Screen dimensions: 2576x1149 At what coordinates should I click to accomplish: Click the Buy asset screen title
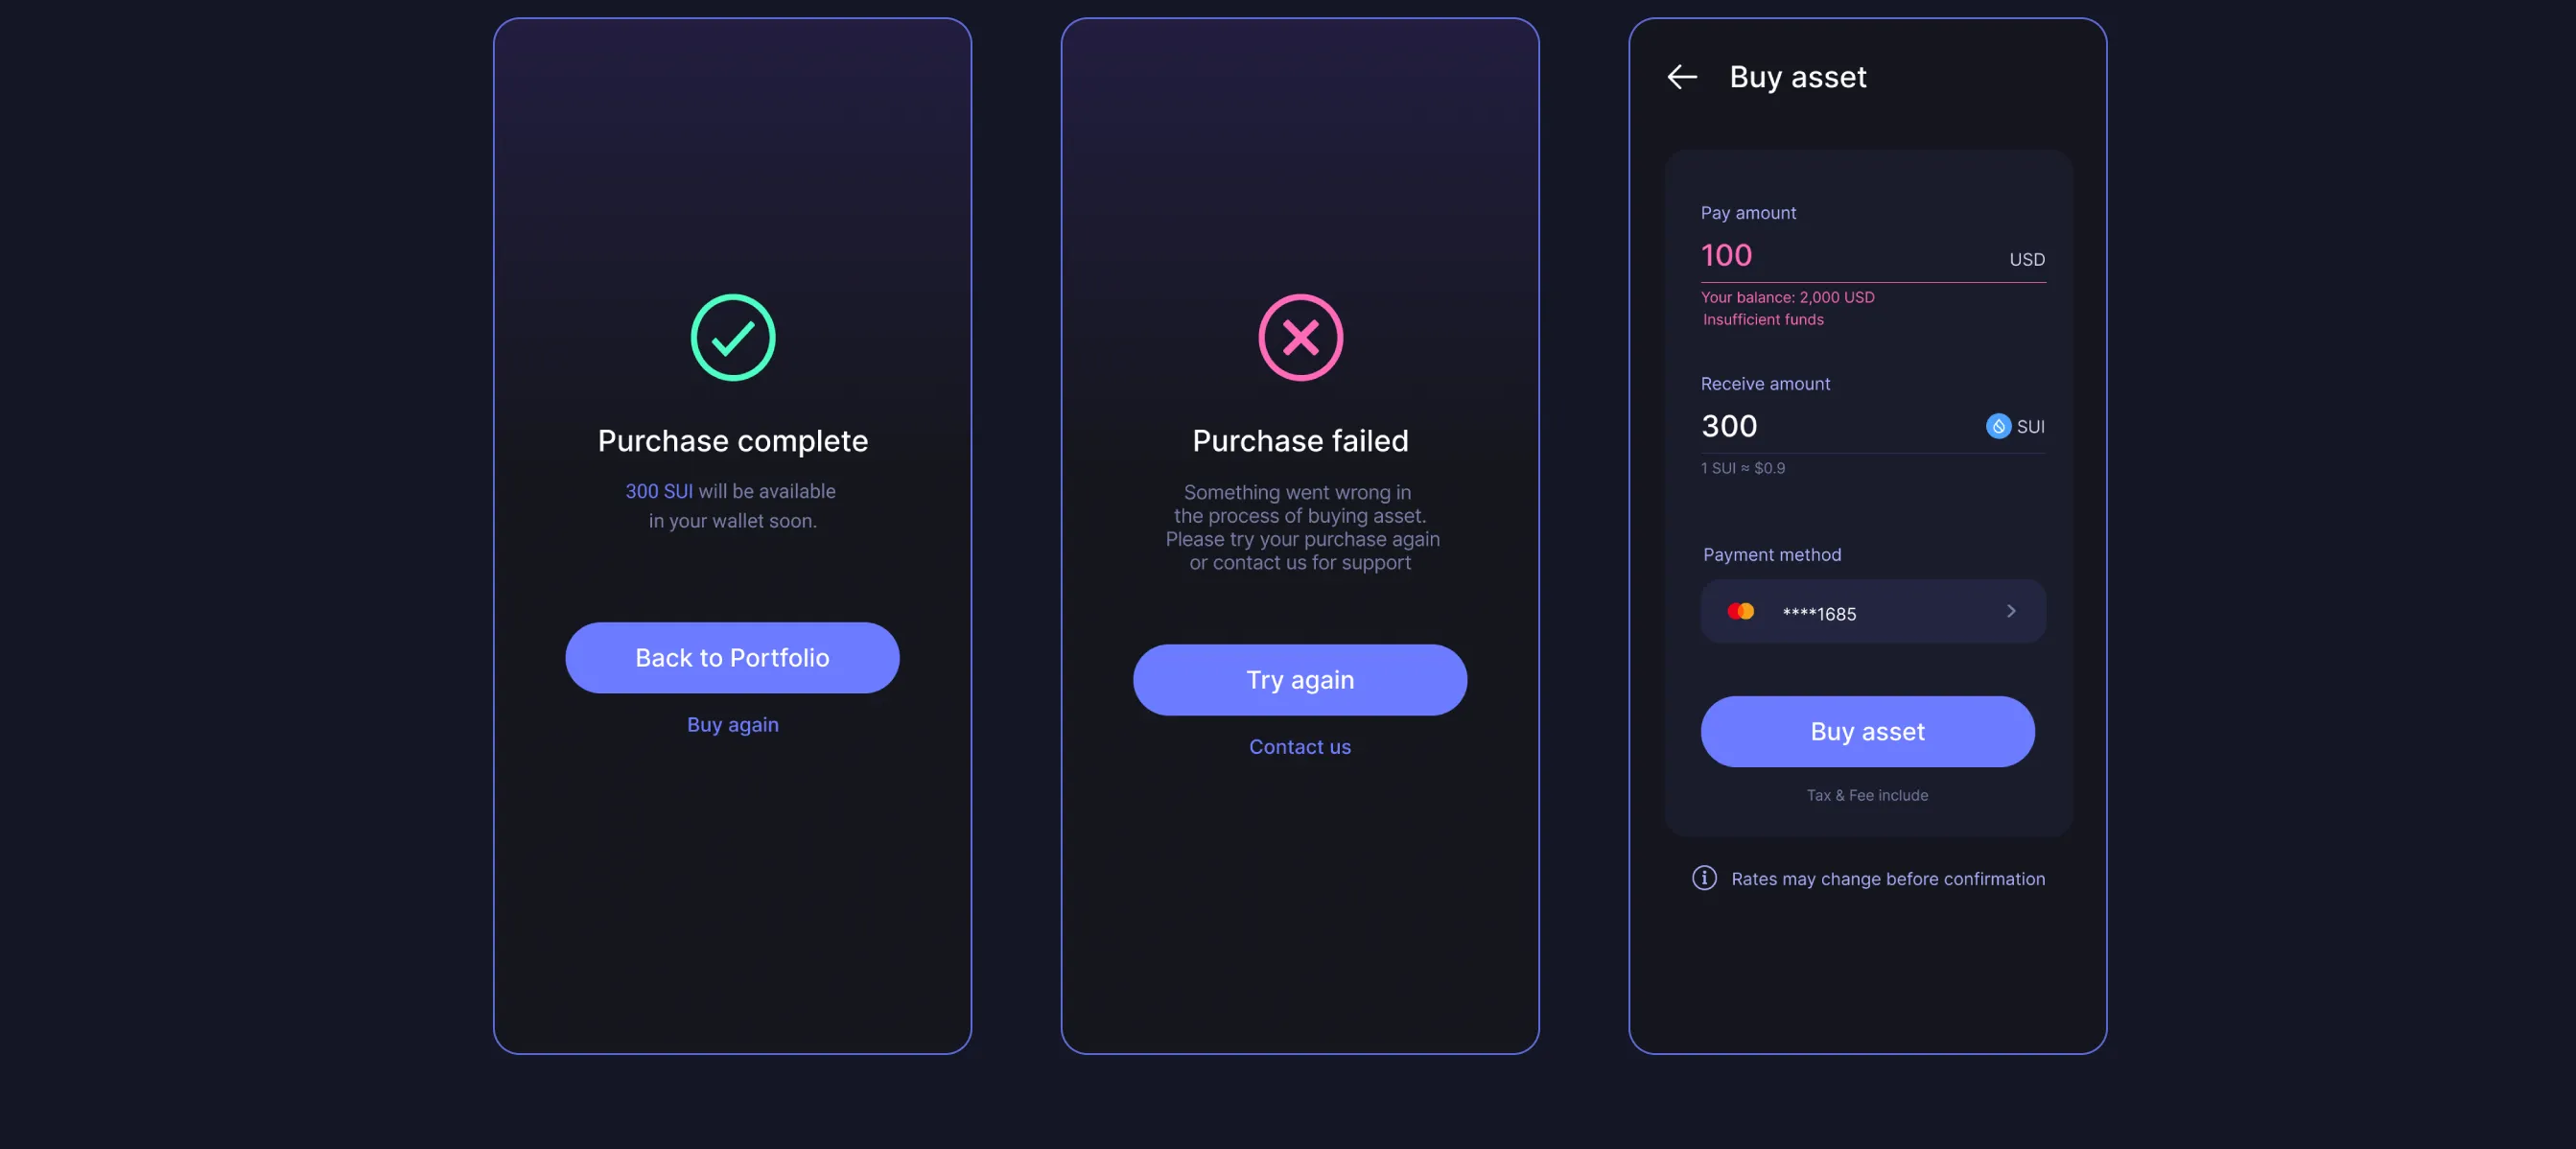tap(1797, 77)
